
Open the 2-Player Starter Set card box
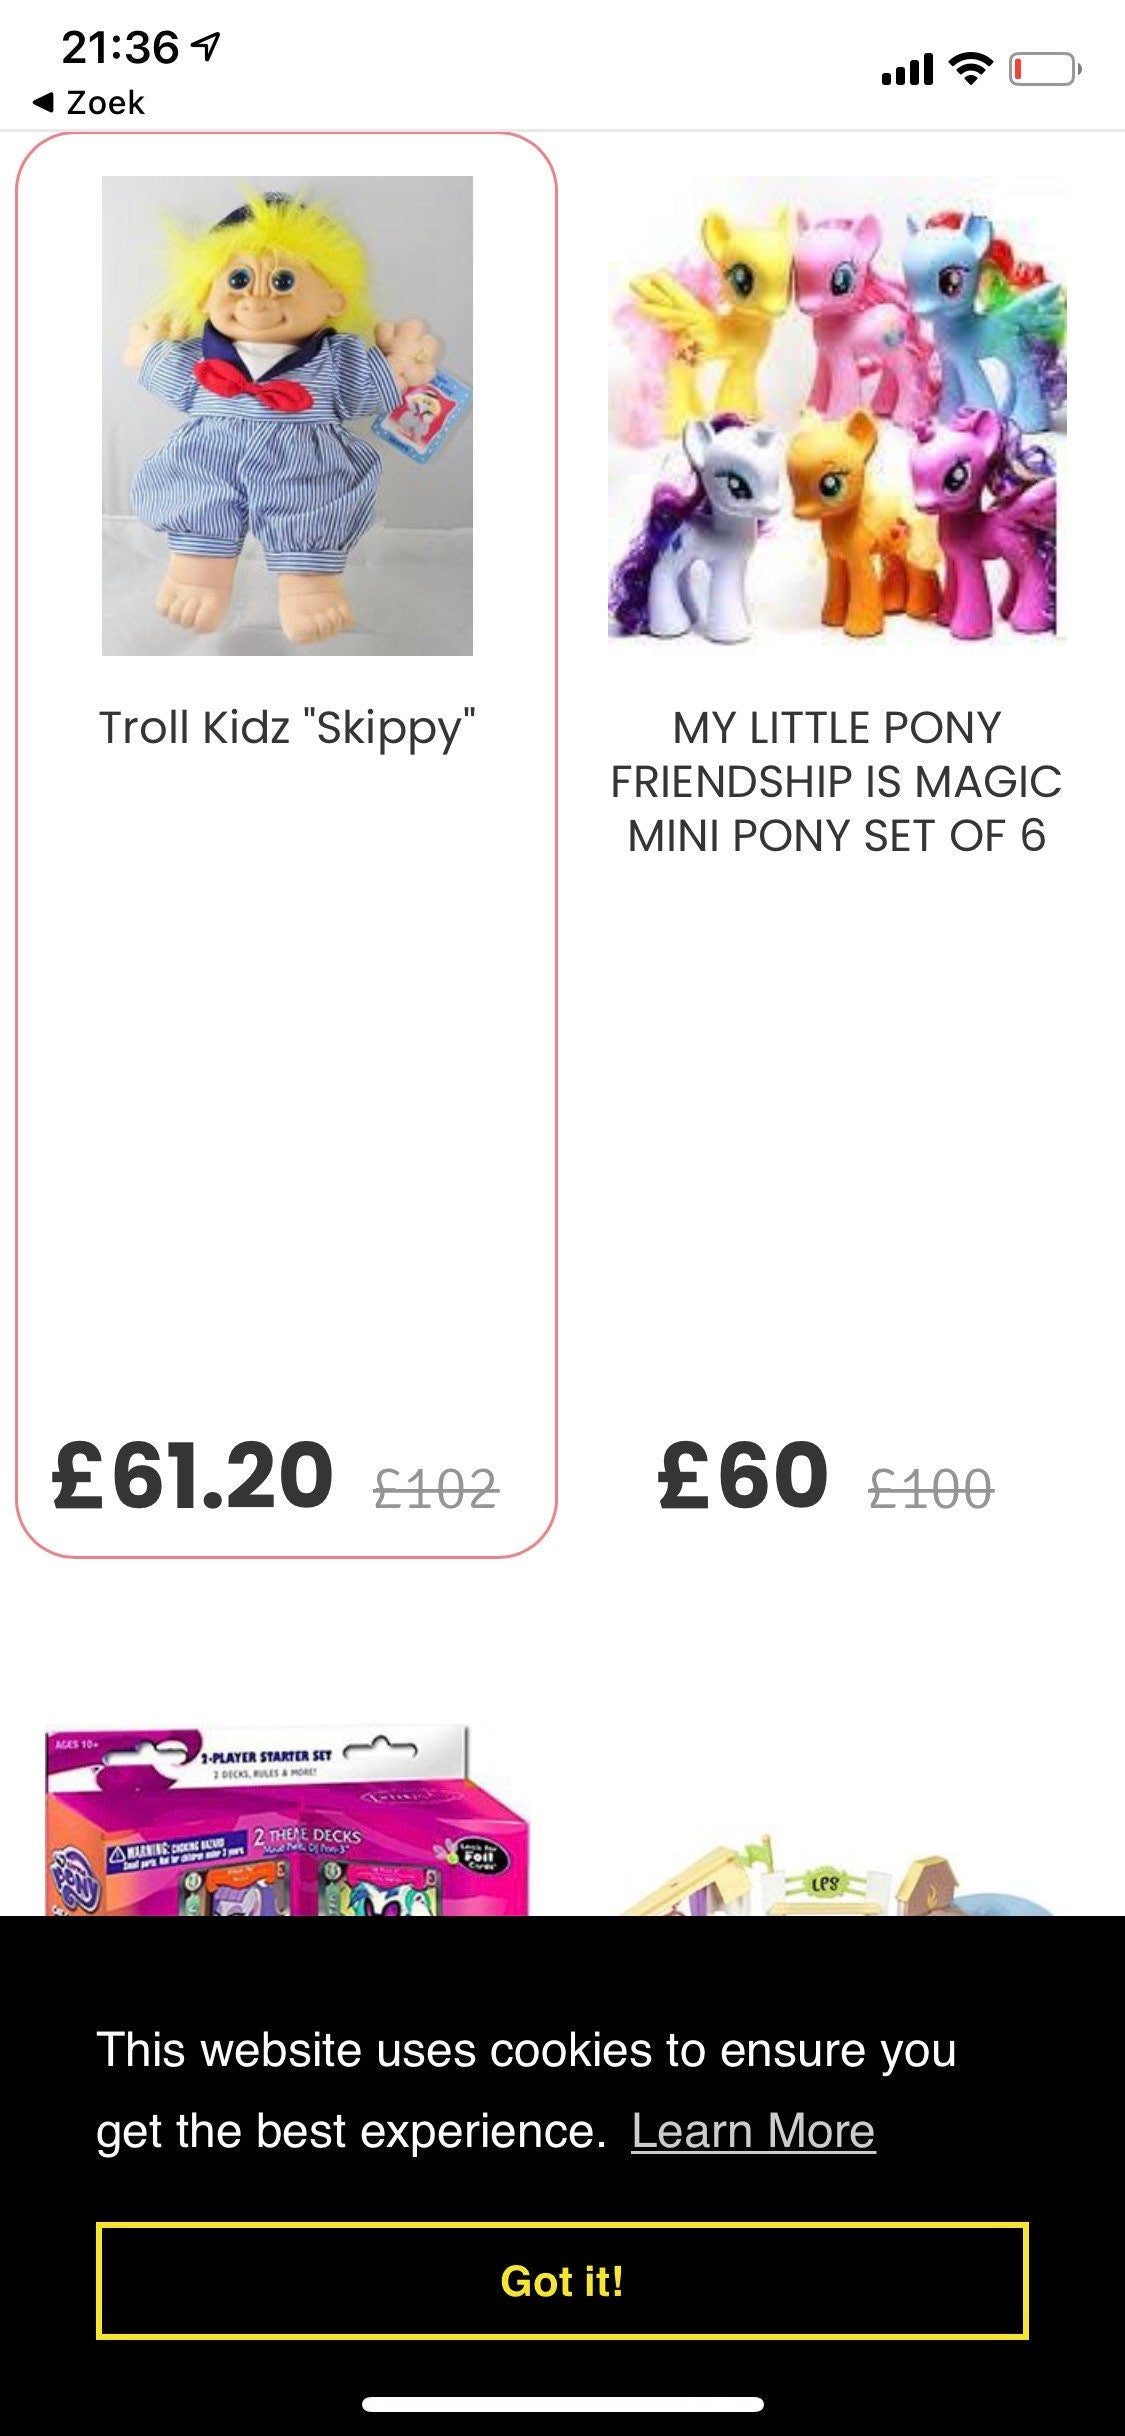pos(287,1822)
